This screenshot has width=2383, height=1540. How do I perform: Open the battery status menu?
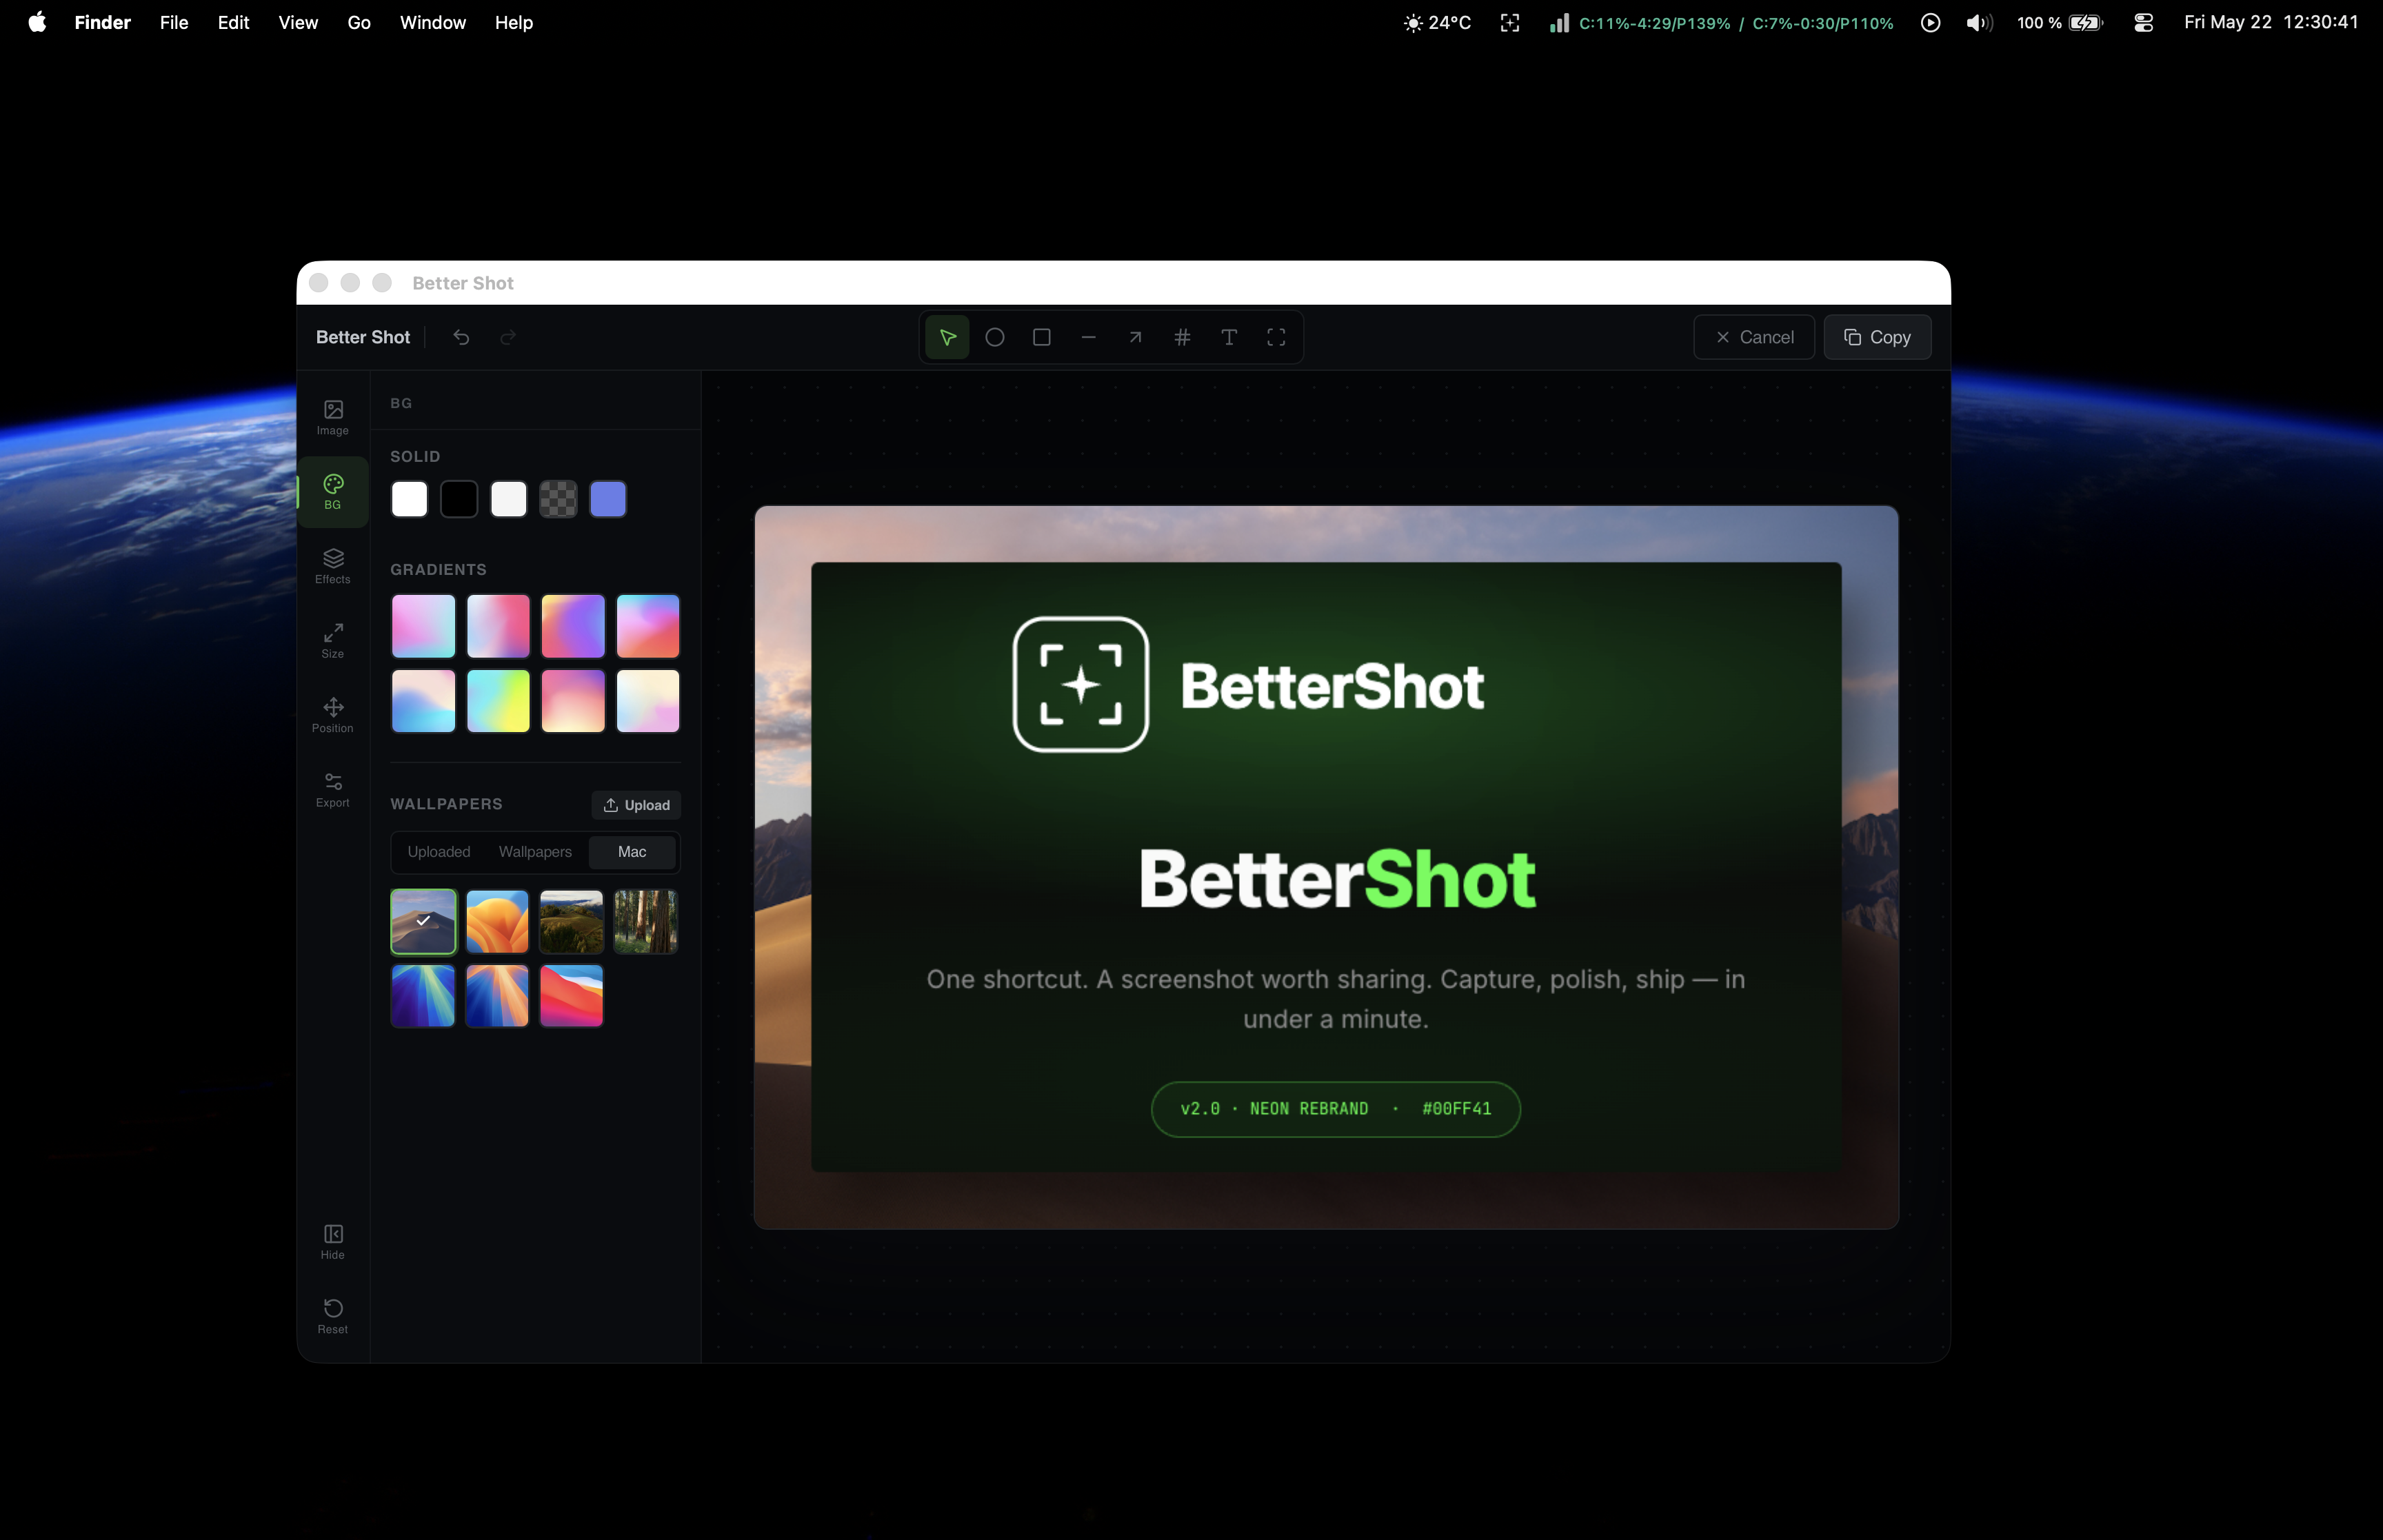click(x=2060, y=22)
